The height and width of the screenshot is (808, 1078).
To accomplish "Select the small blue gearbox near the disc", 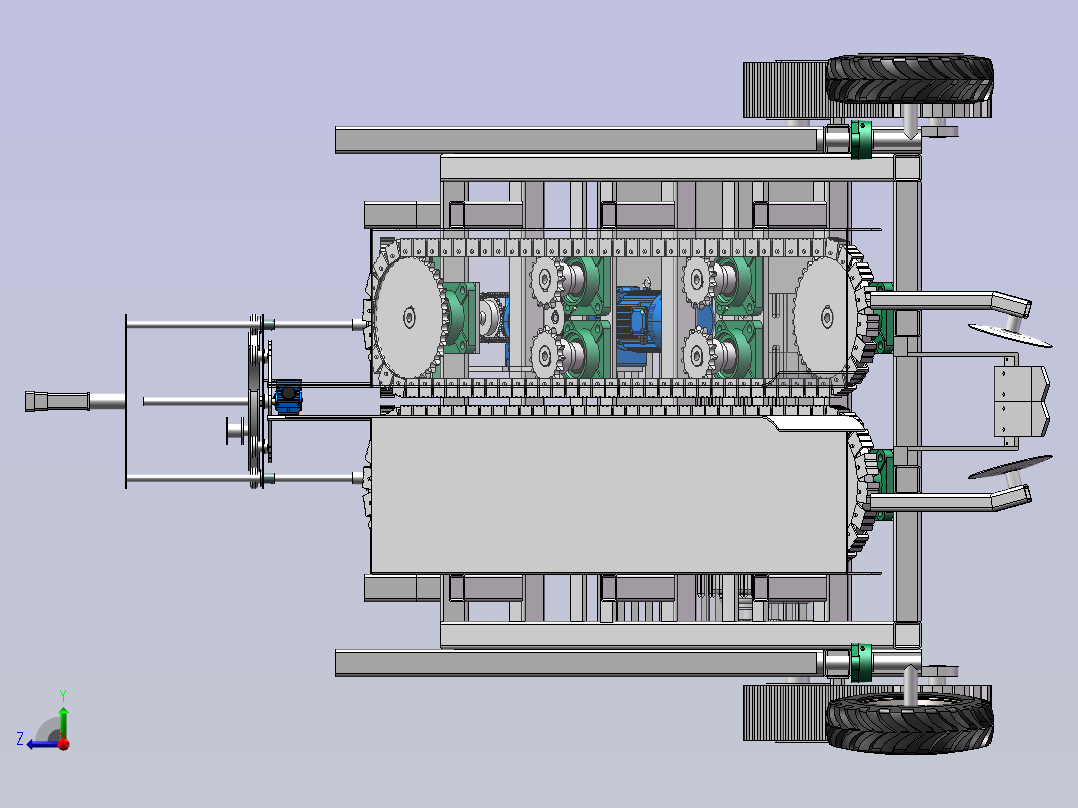I will [287, 397].
